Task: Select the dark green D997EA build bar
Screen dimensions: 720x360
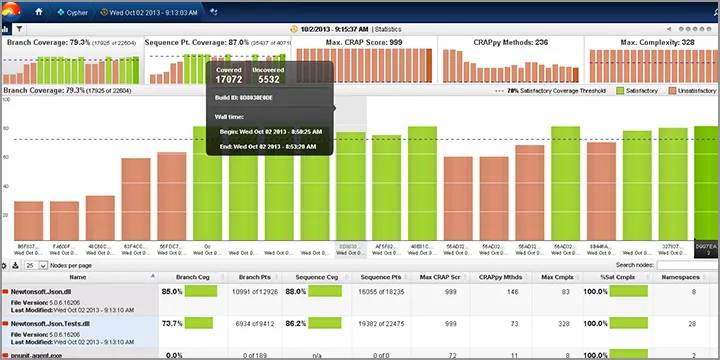Action: [x=707, y=183]
